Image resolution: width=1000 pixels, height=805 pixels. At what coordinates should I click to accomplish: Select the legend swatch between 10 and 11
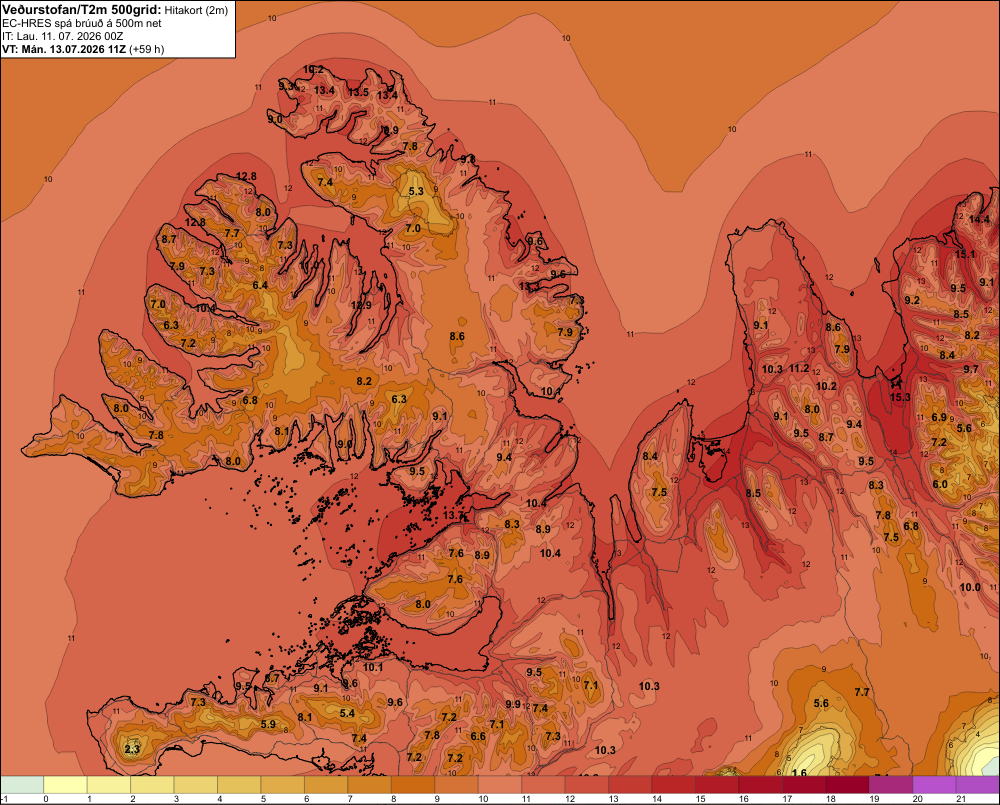499,785
